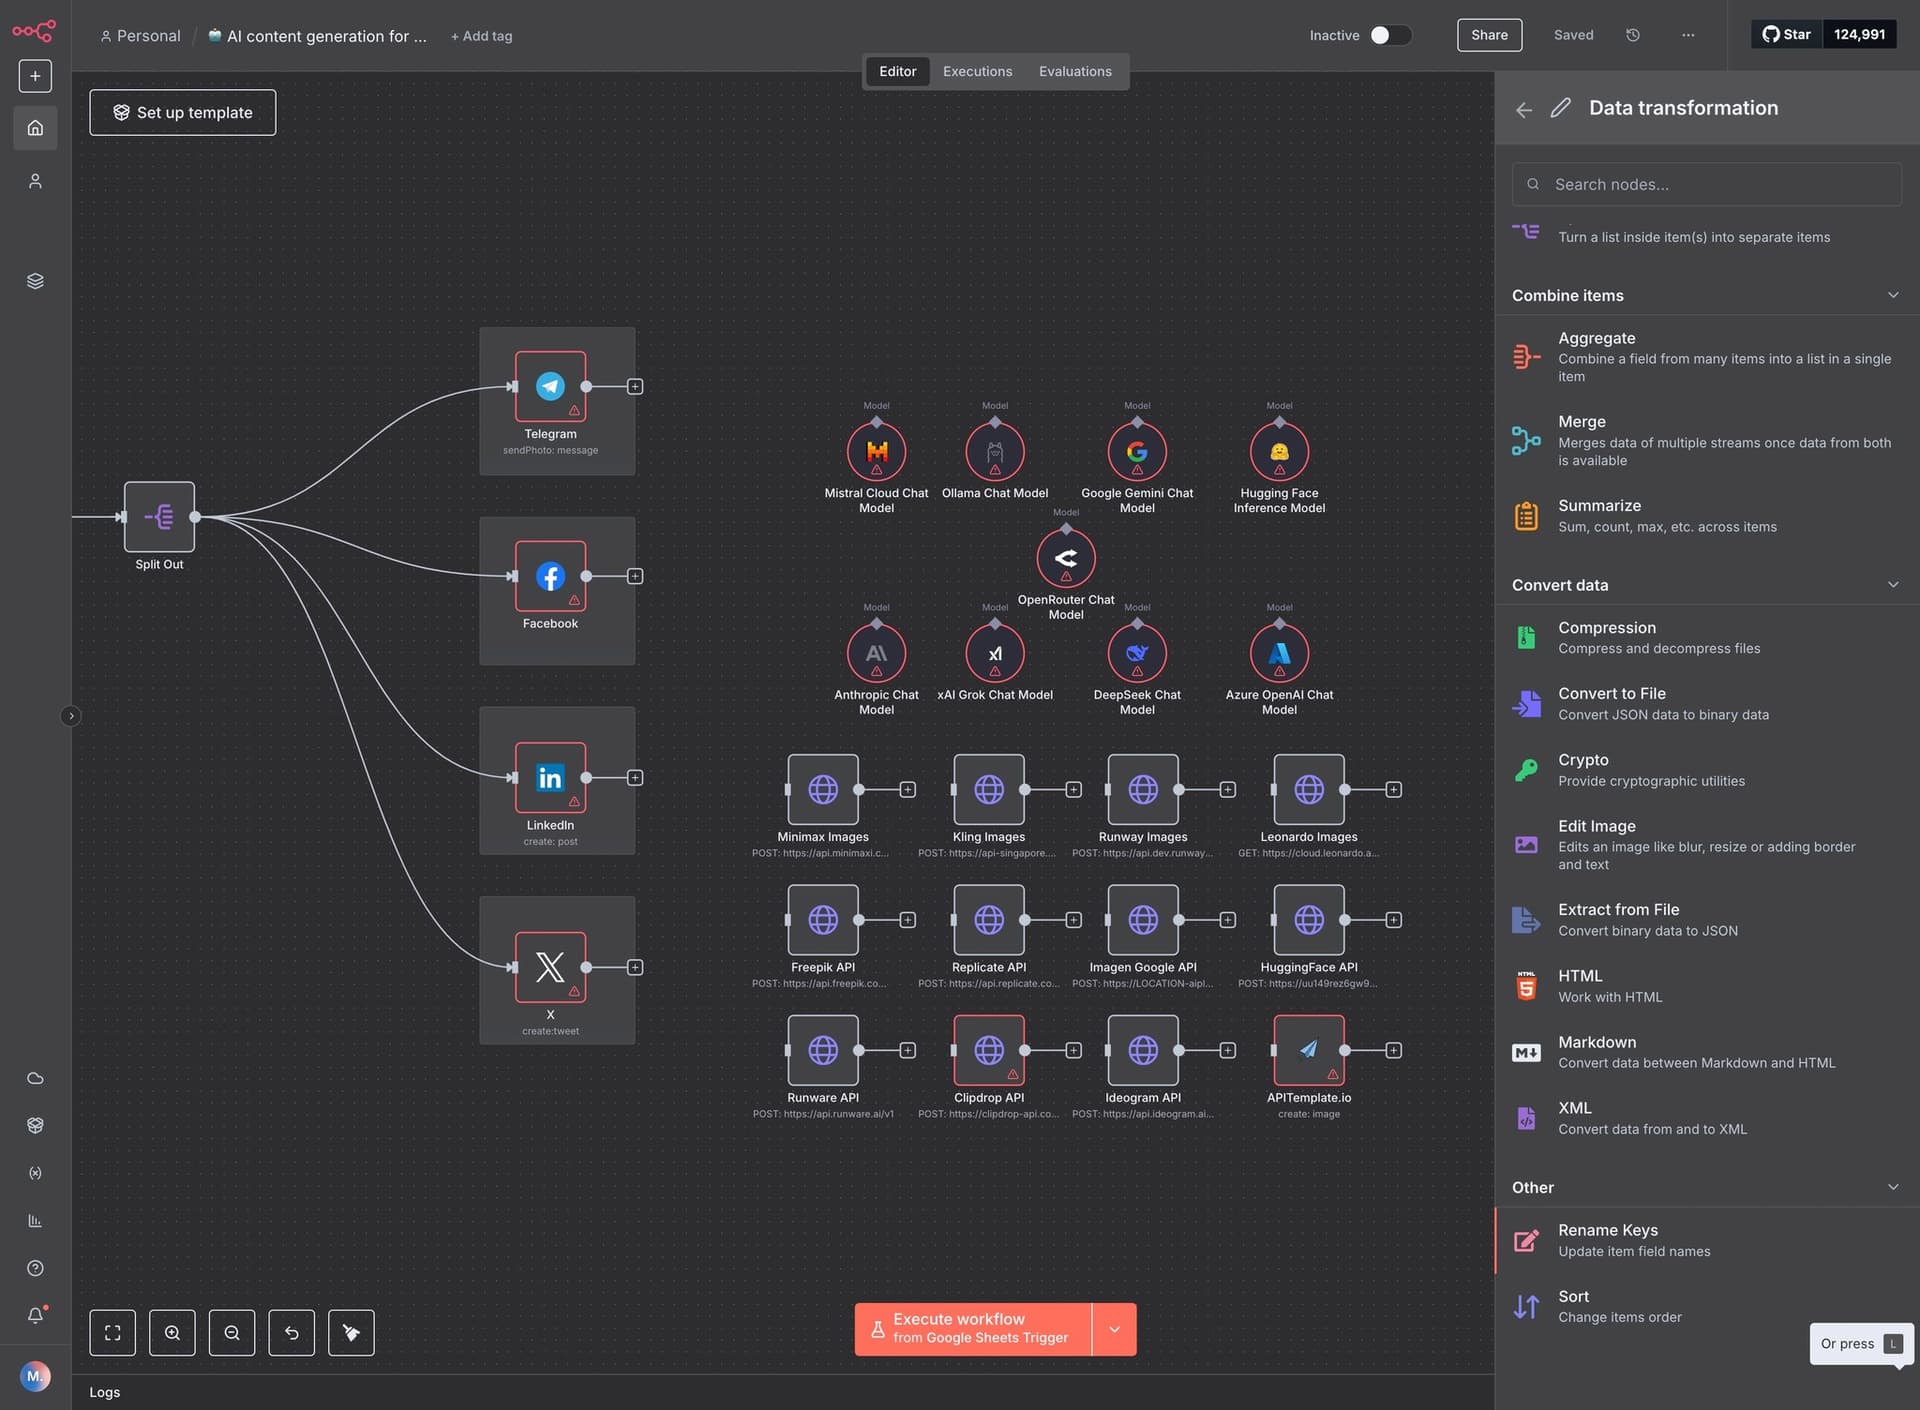Collapse the Other section chevron
The image size is (1920, 1410).
tap(1892, 1187)
